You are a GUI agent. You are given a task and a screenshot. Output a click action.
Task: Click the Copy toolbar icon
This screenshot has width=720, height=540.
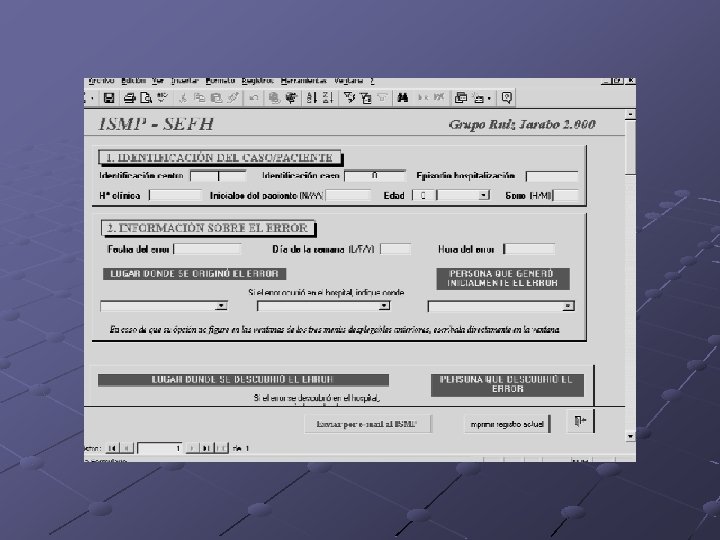click(199, 98)
